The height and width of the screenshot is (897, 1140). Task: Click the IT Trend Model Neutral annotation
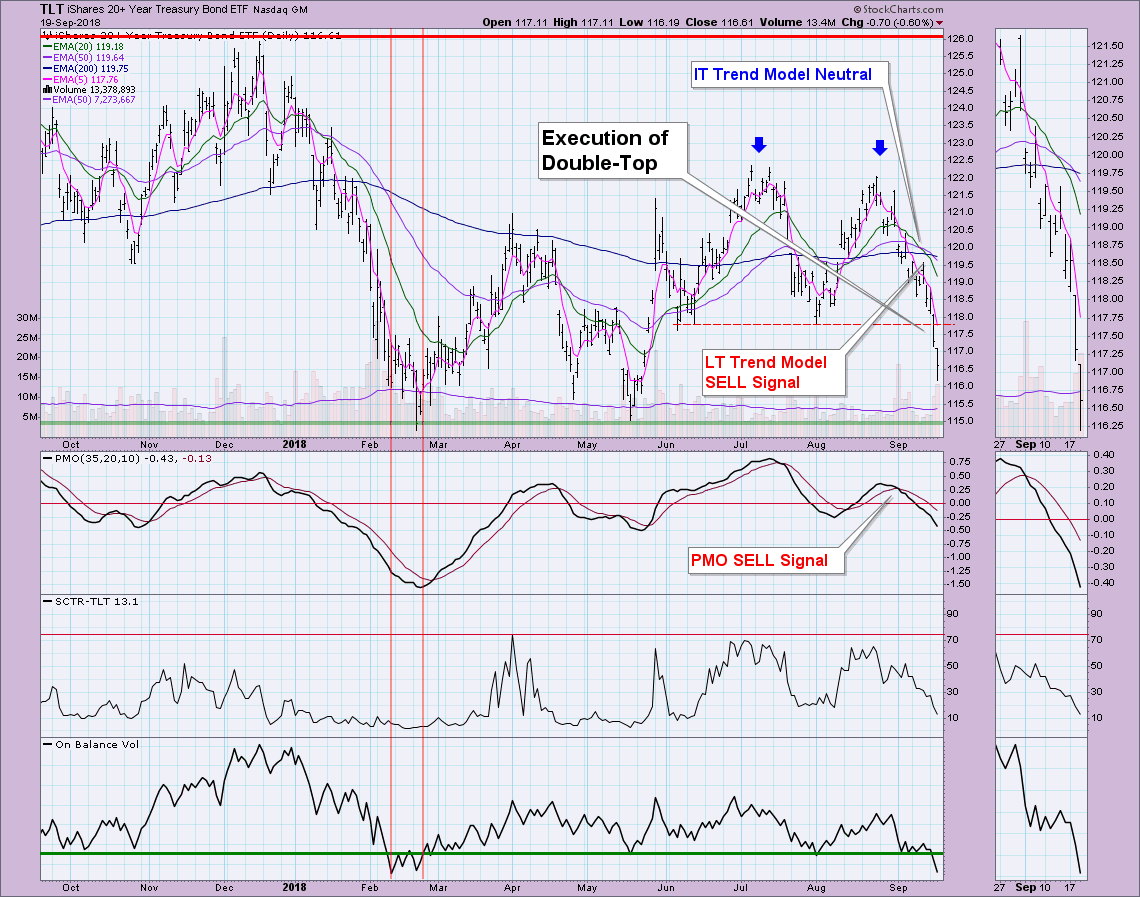[790, 75]
